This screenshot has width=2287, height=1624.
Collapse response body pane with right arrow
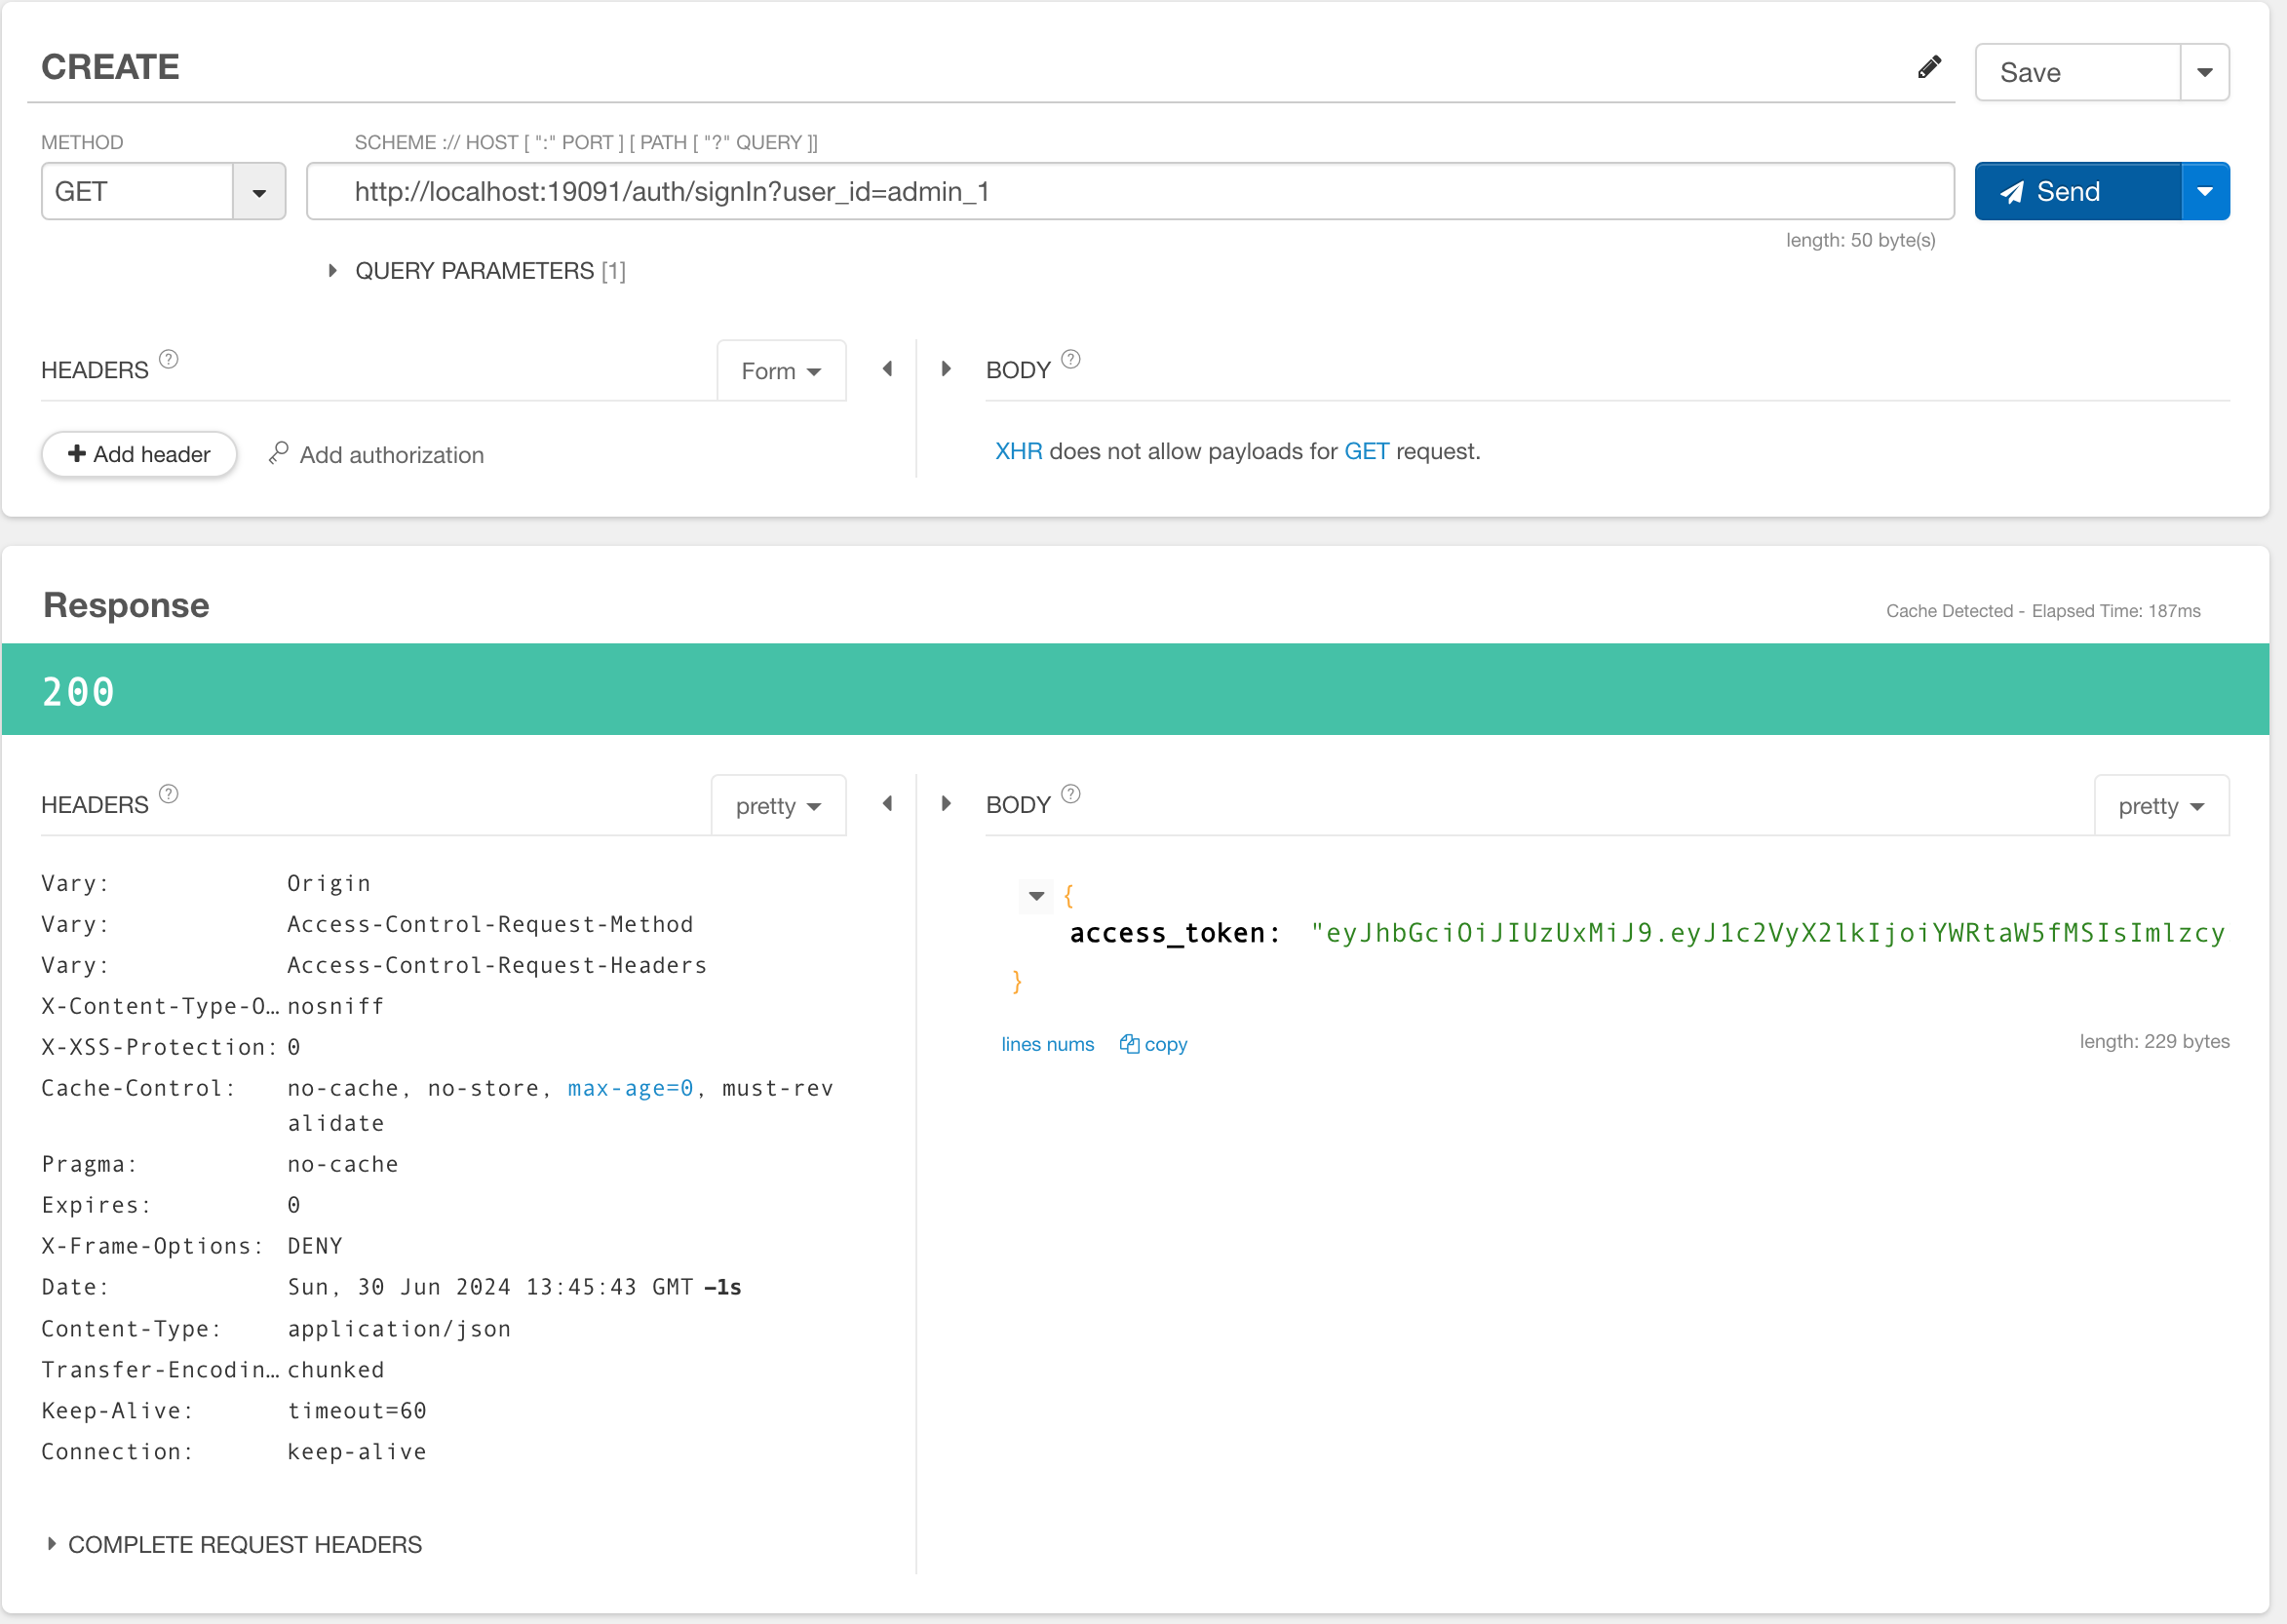[x=946, y=804]
